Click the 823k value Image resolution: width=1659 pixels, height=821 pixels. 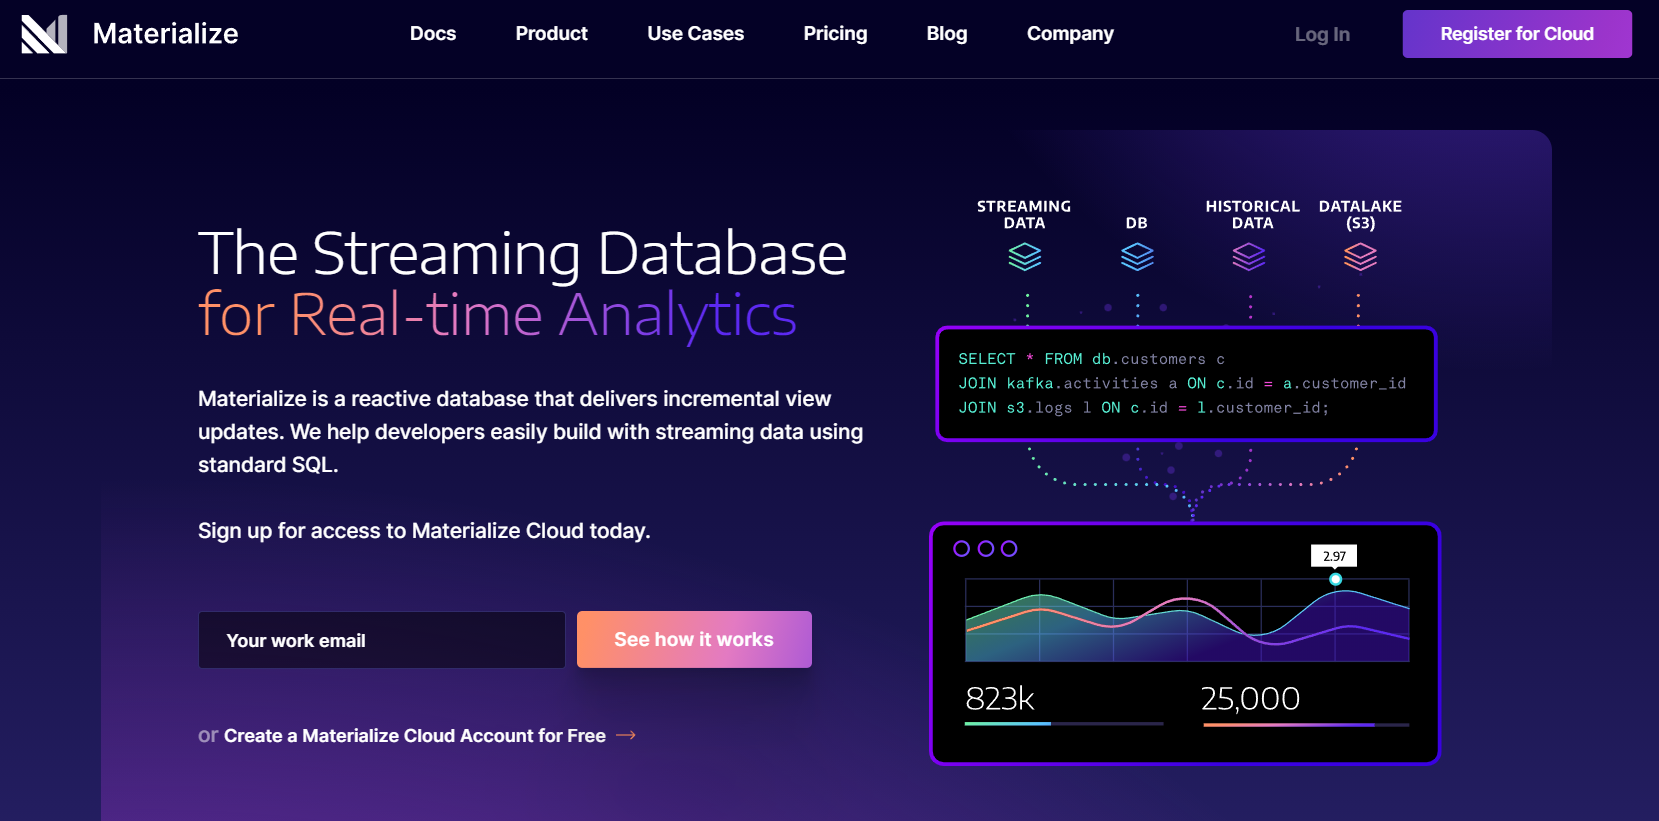click(1000, 698)
